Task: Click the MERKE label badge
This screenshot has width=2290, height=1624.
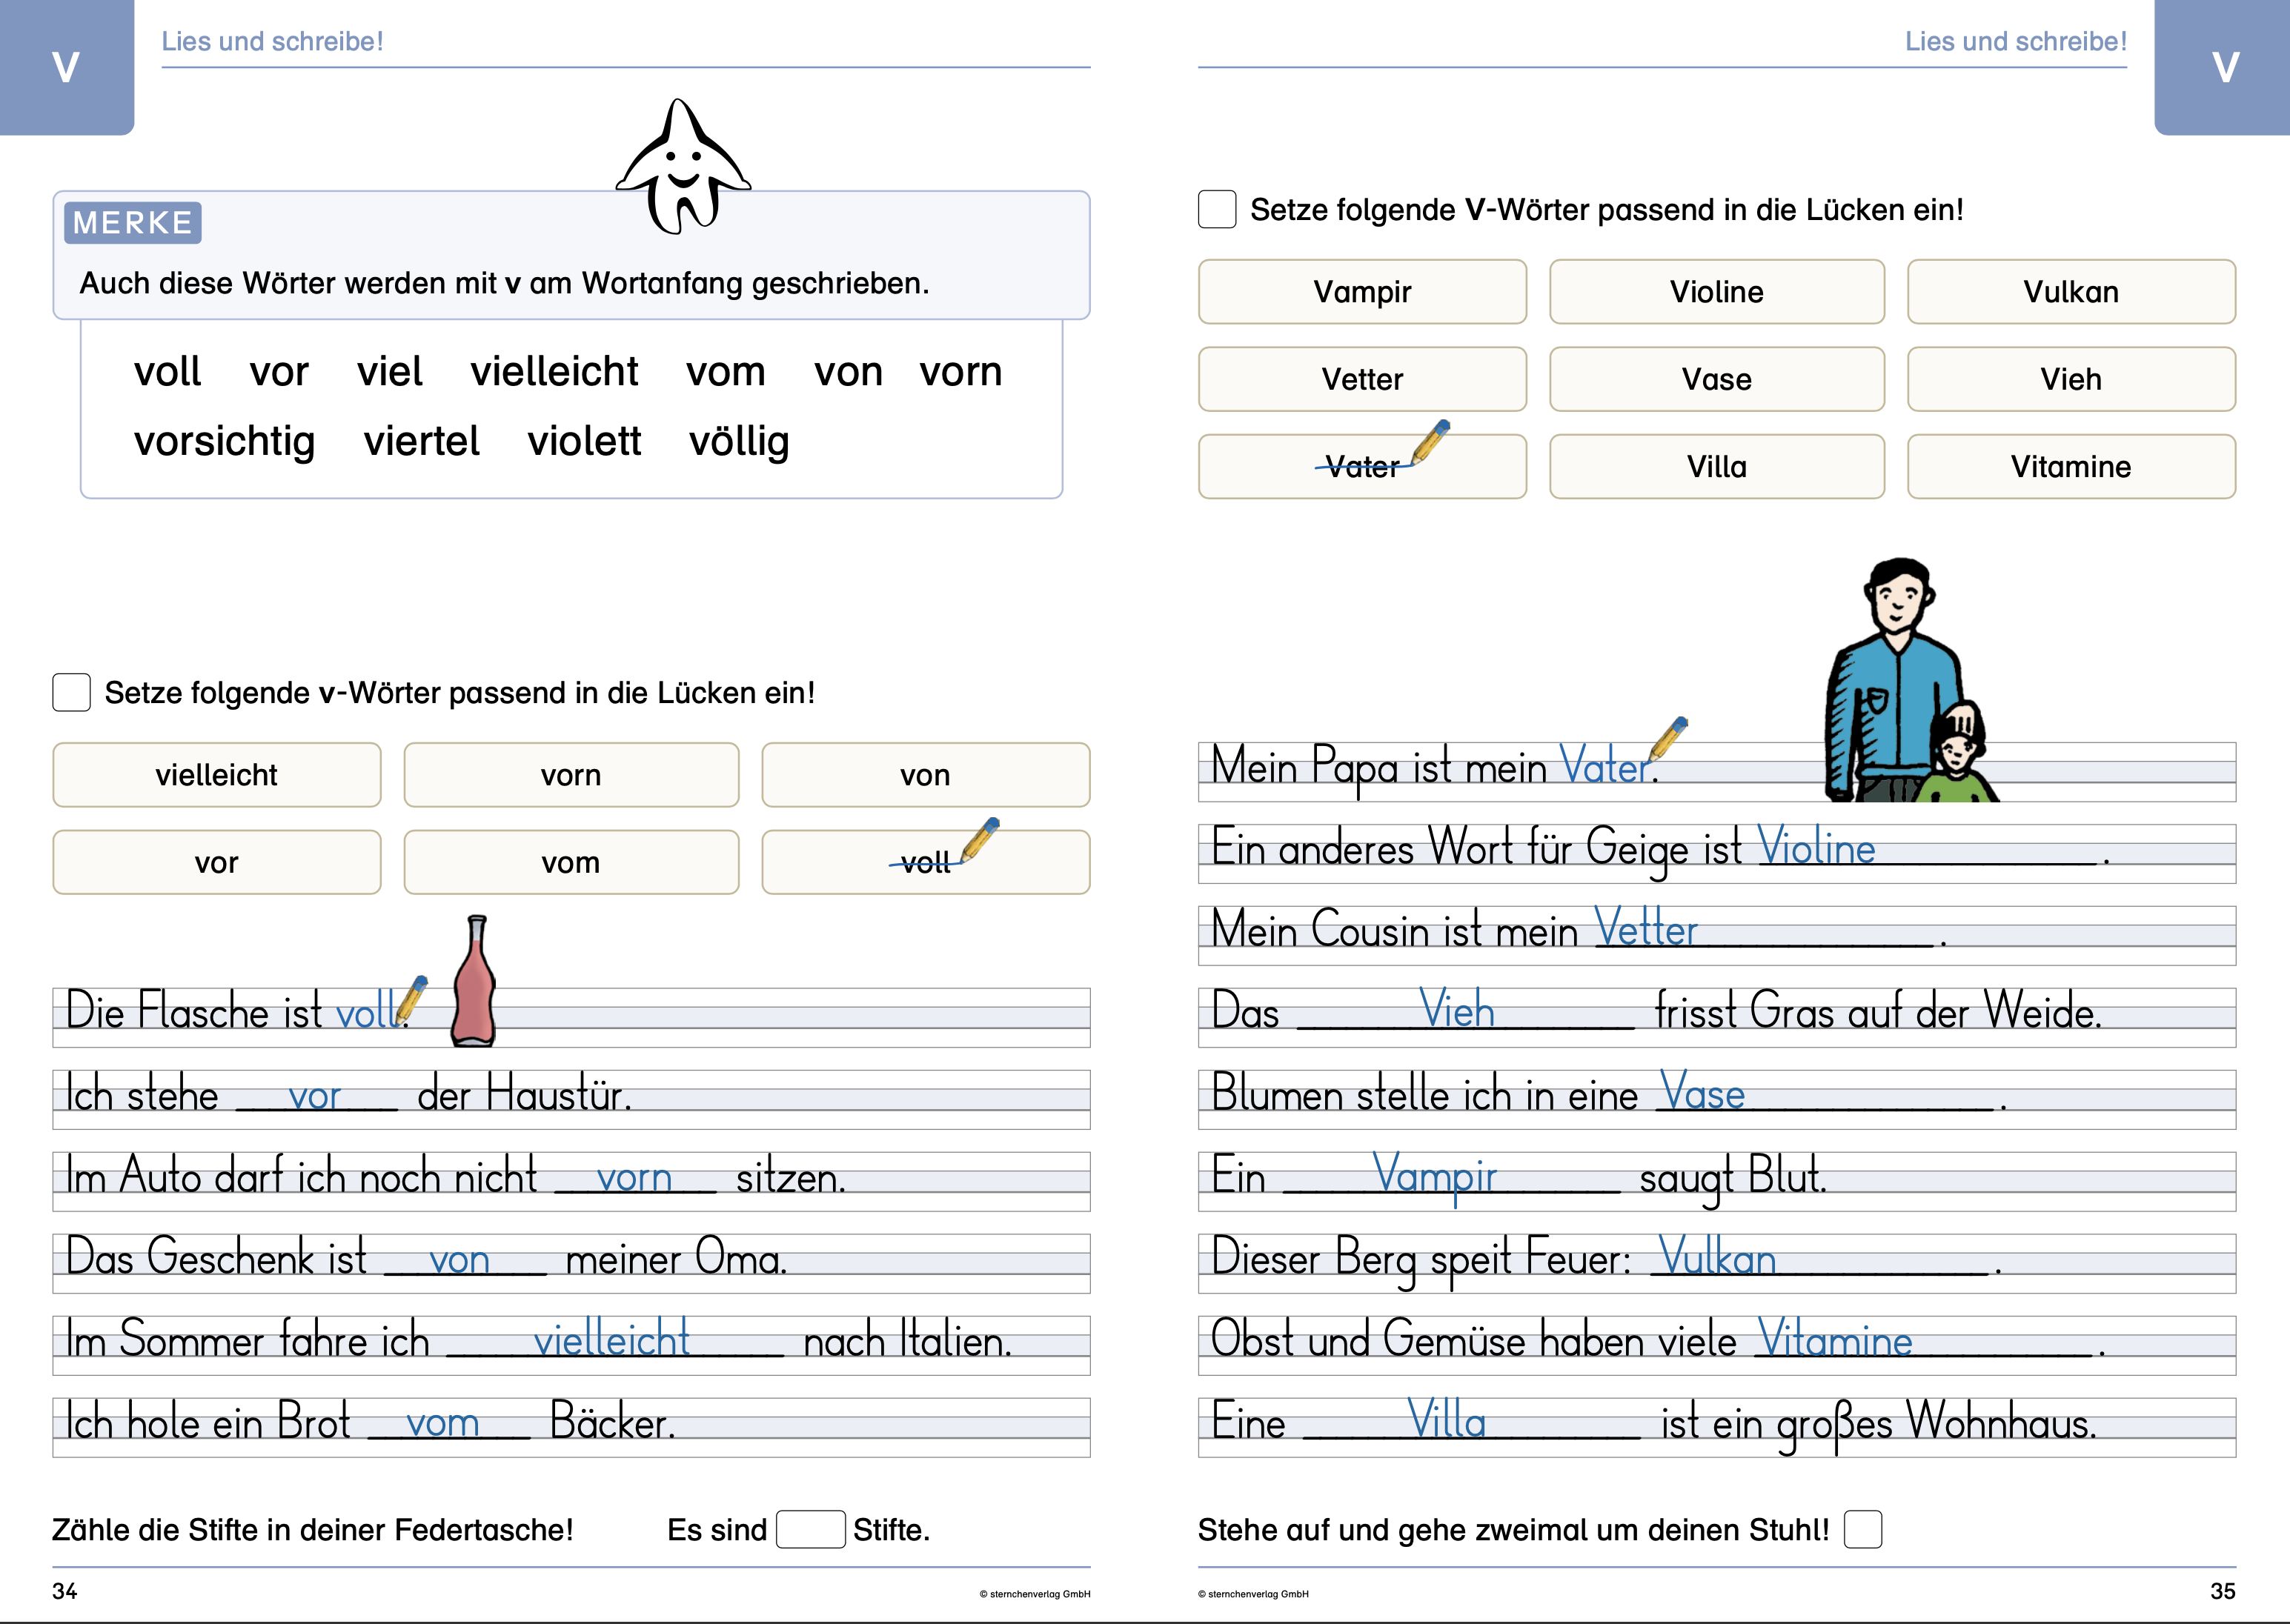Action: (x=133, y=223)
